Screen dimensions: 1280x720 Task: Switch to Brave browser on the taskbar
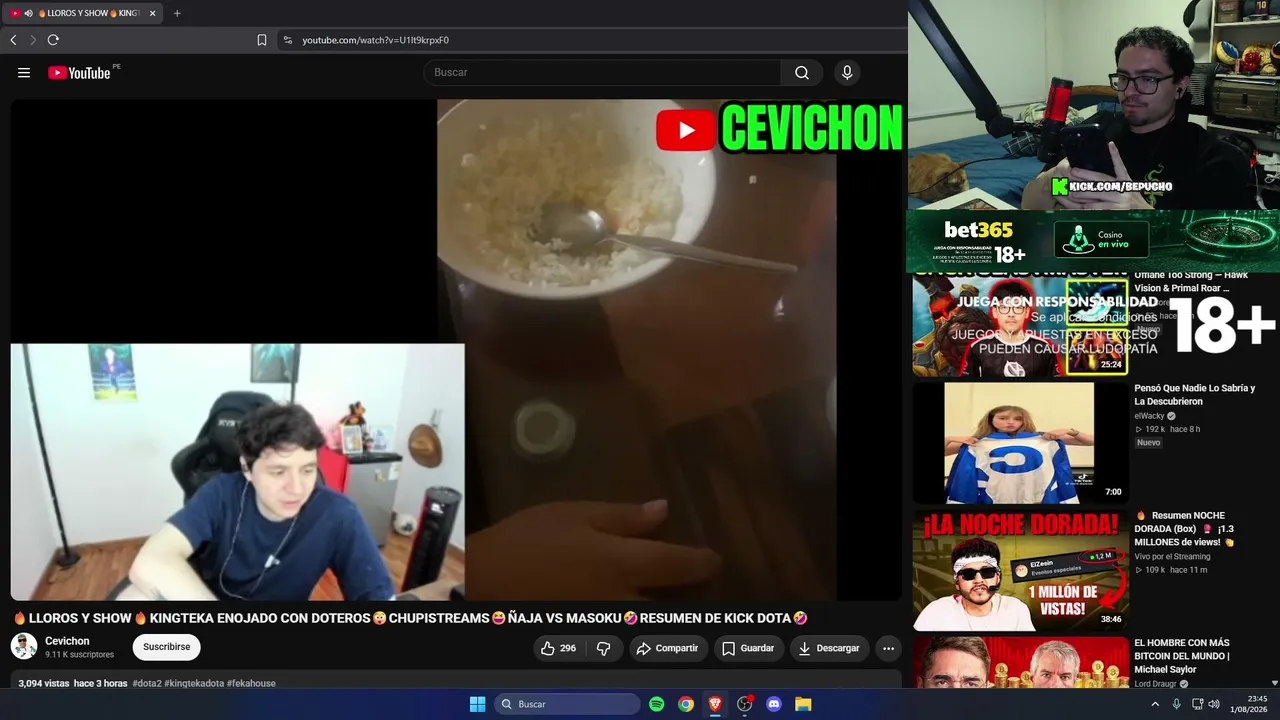tap(715, 704)
